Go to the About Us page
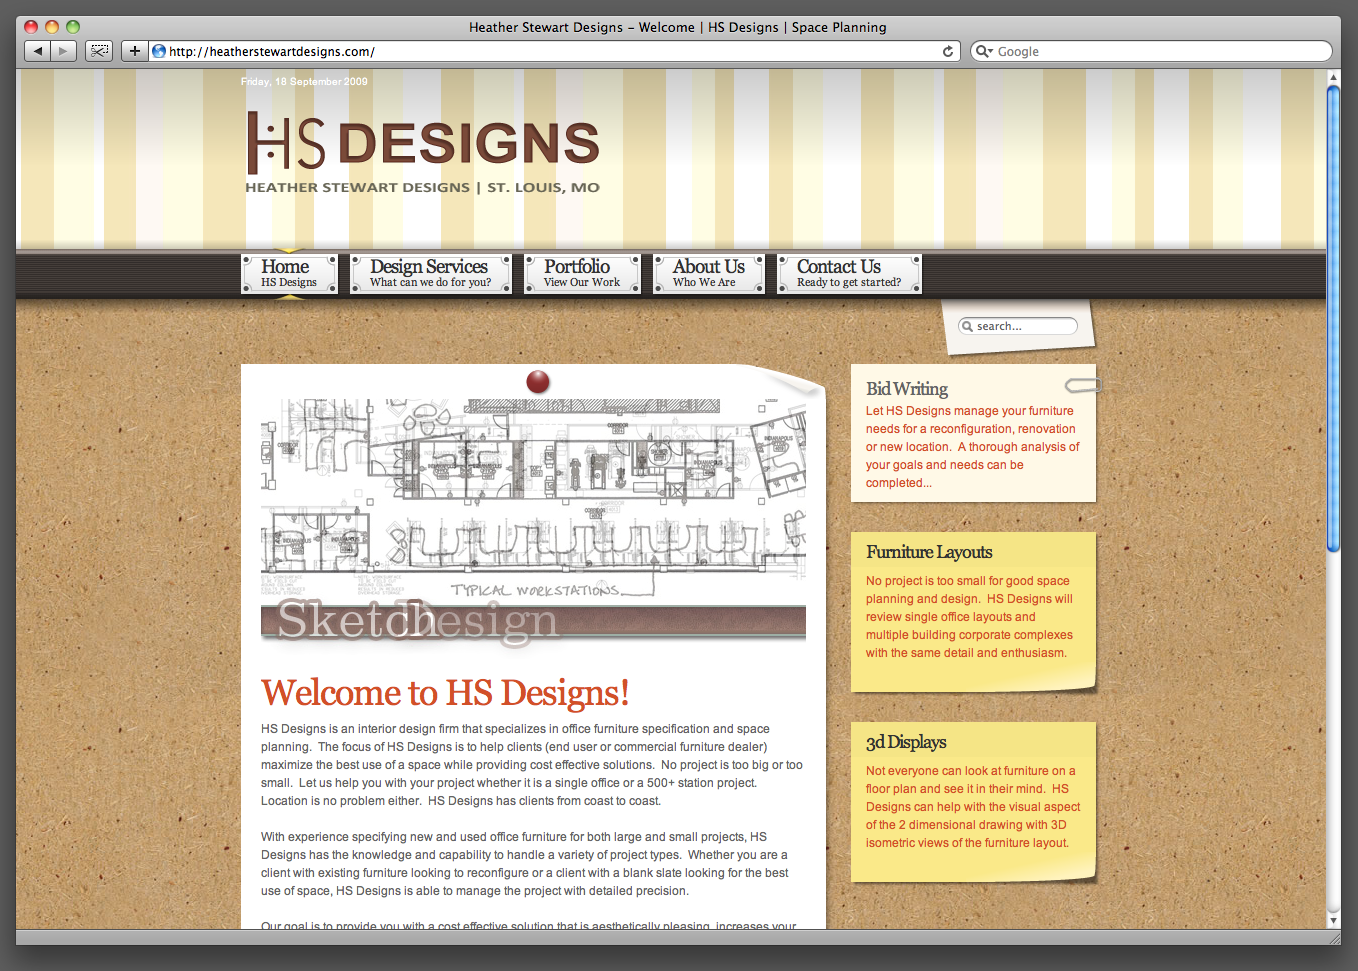 (708, 273)
